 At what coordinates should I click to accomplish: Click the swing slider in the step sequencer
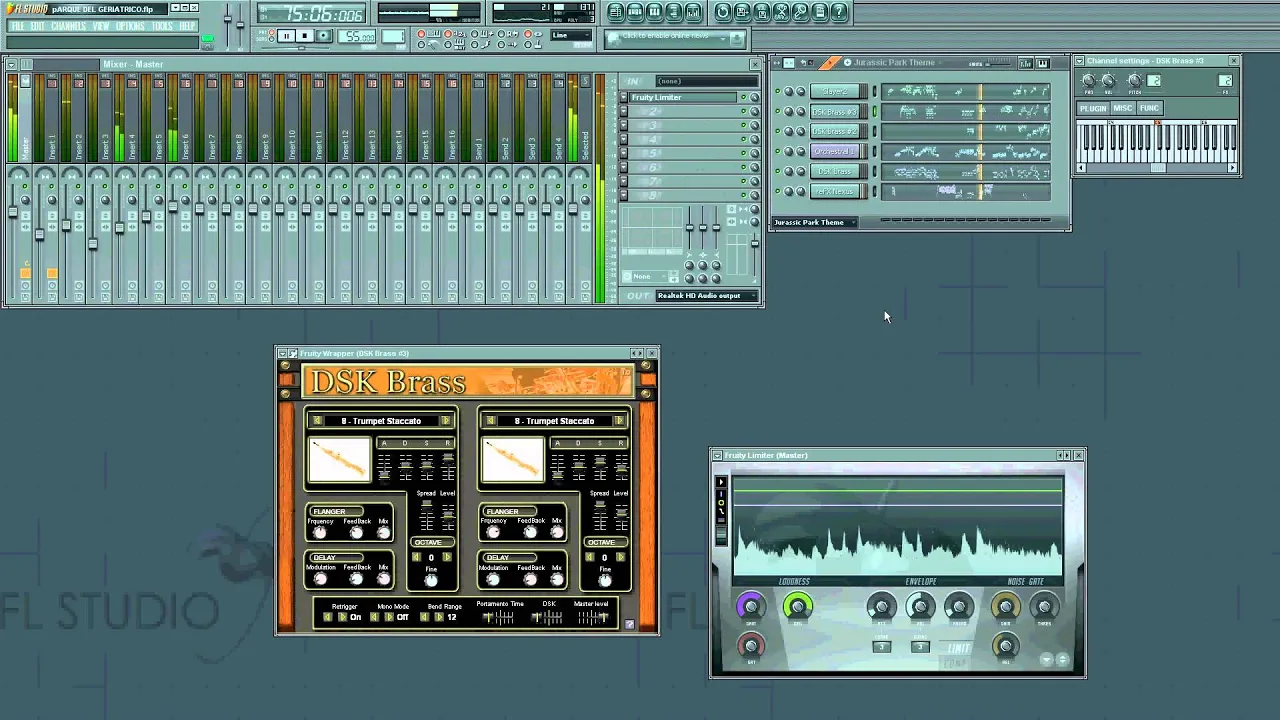(x=999, y=63)
